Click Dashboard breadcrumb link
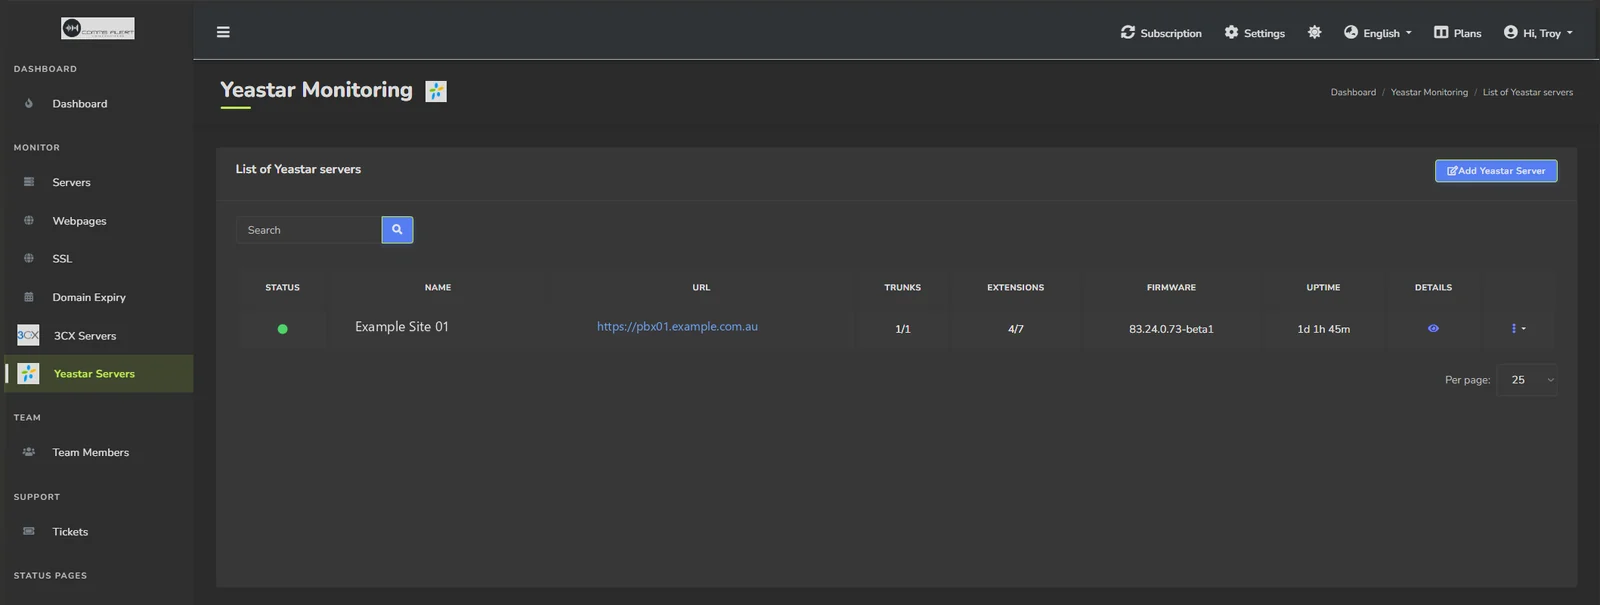Image resolution: width=1600 pixels, height=605 pixels. [1353, 92]
